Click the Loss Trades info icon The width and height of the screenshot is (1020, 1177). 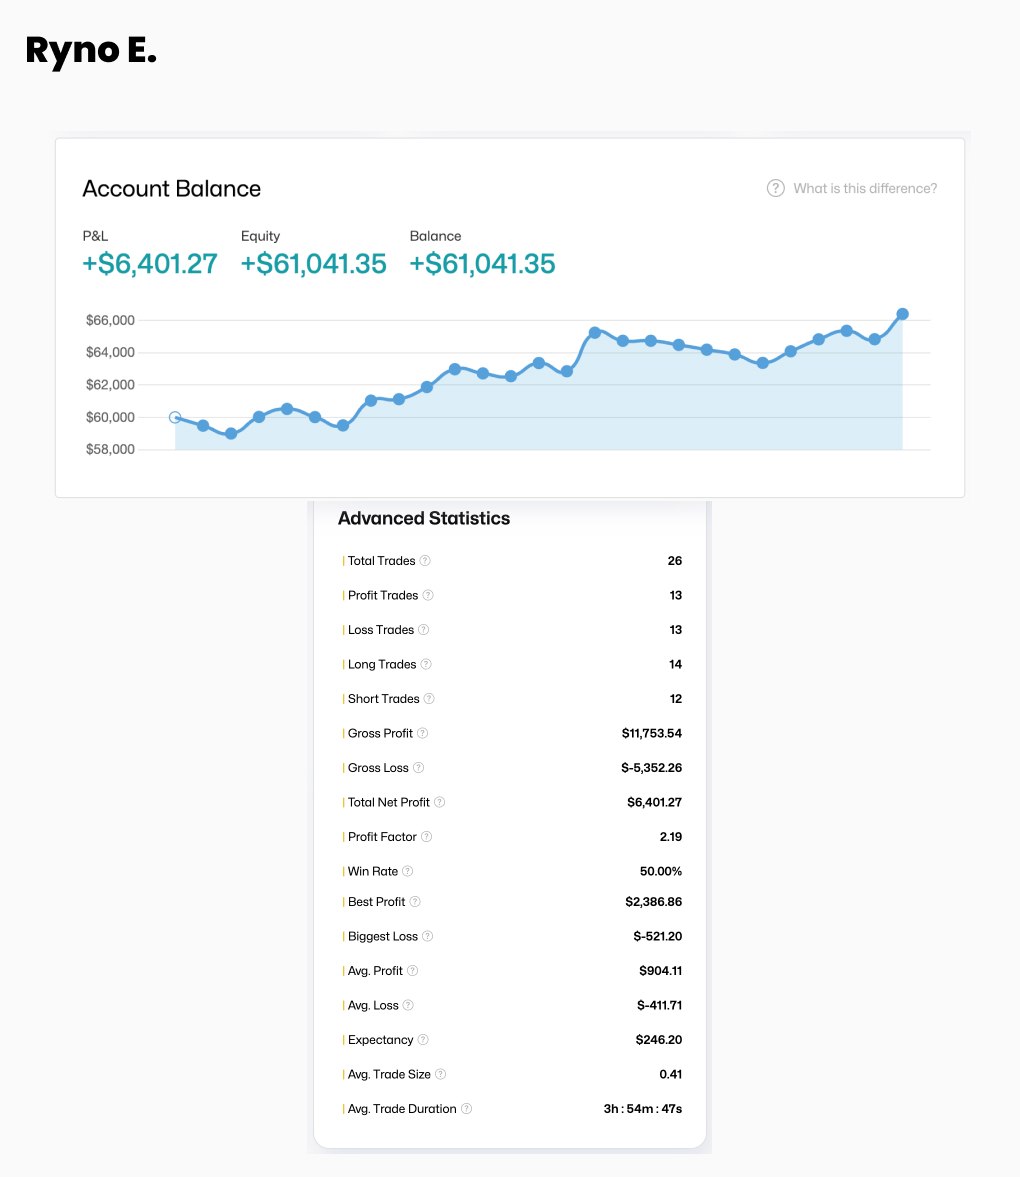click(424, 630)
